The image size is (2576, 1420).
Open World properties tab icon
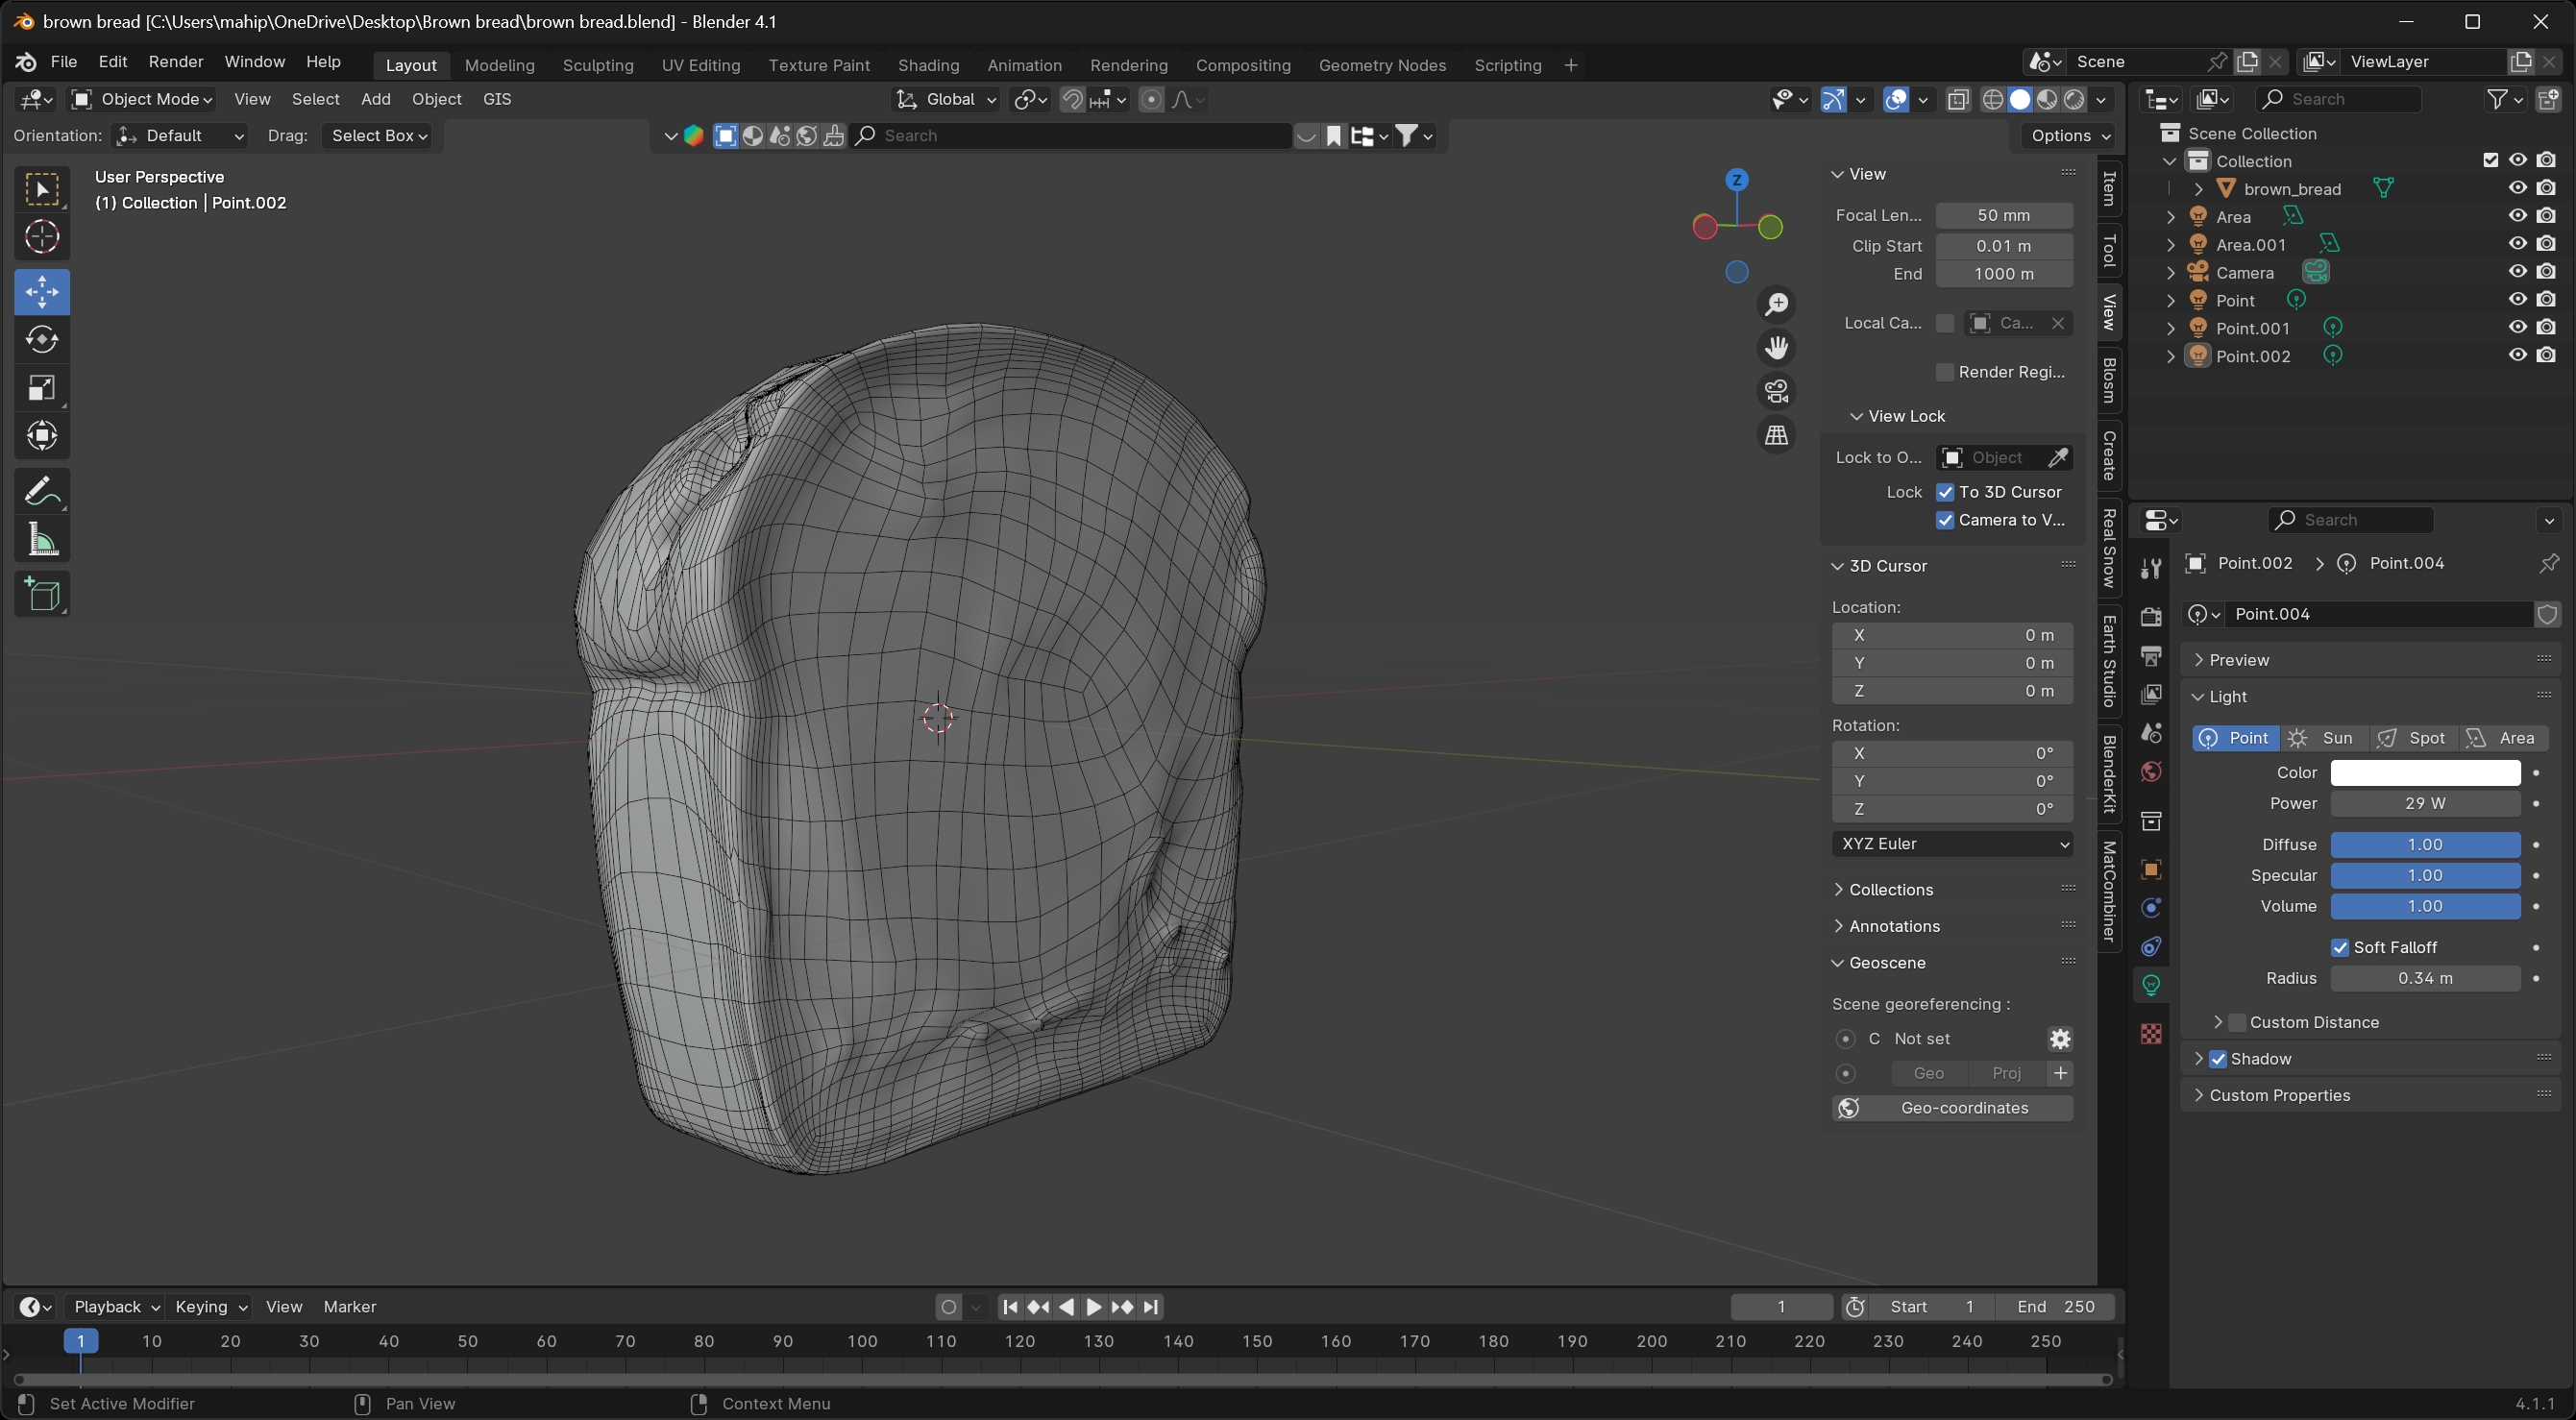point(2151,772)
